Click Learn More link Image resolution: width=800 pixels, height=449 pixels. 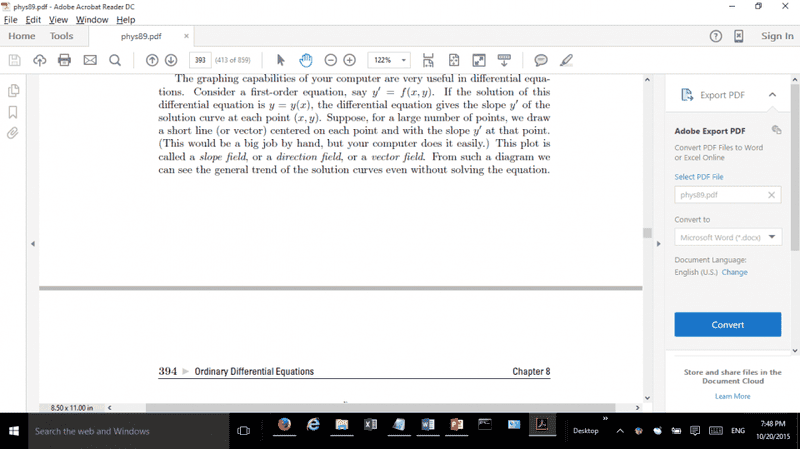click(732, 396)
